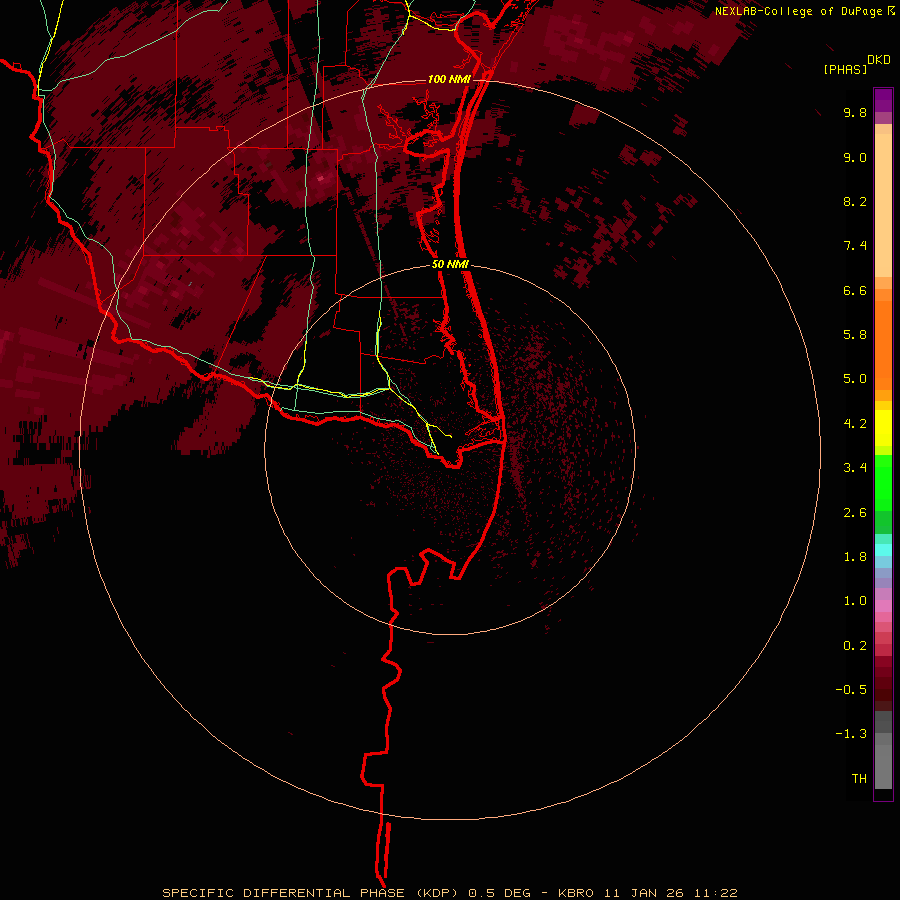The height and width of the screenshot is (900, 900).
Task: Click the DKD legend label
Action: (879, 60)
